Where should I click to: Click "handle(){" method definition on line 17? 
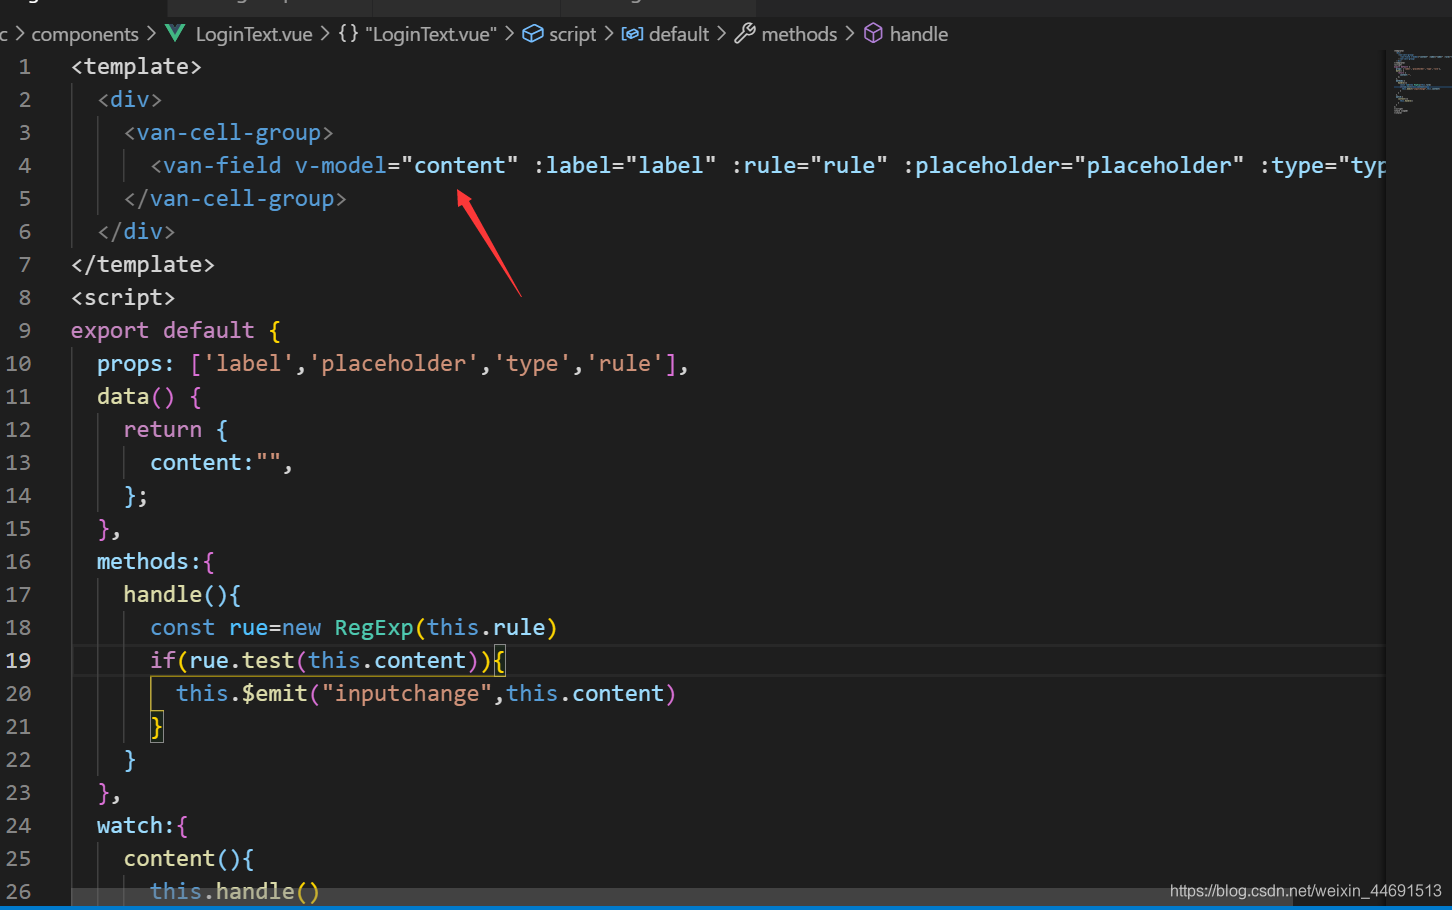click(x=182, y=594)
